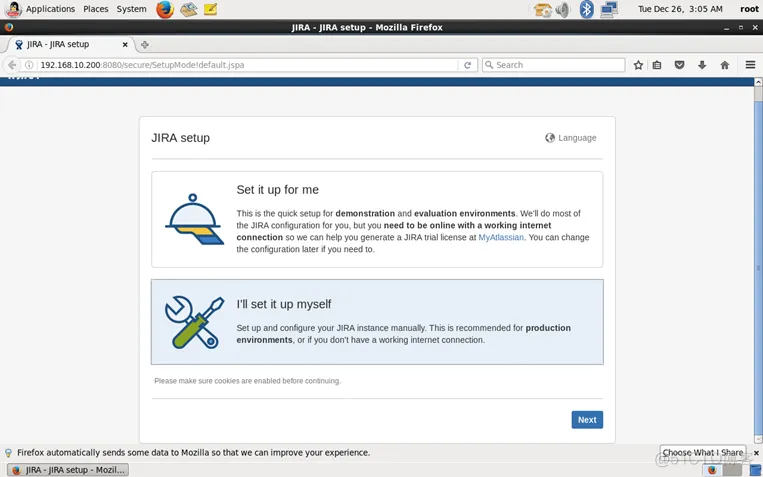Open the volume control tray icon

click(x=563, y=9)
